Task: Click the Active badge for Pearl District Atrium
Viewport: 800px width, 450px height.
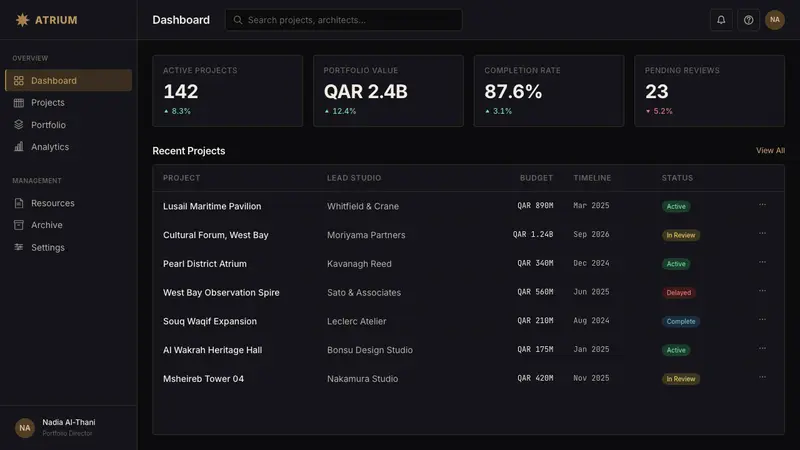Action: pos(676,264)
